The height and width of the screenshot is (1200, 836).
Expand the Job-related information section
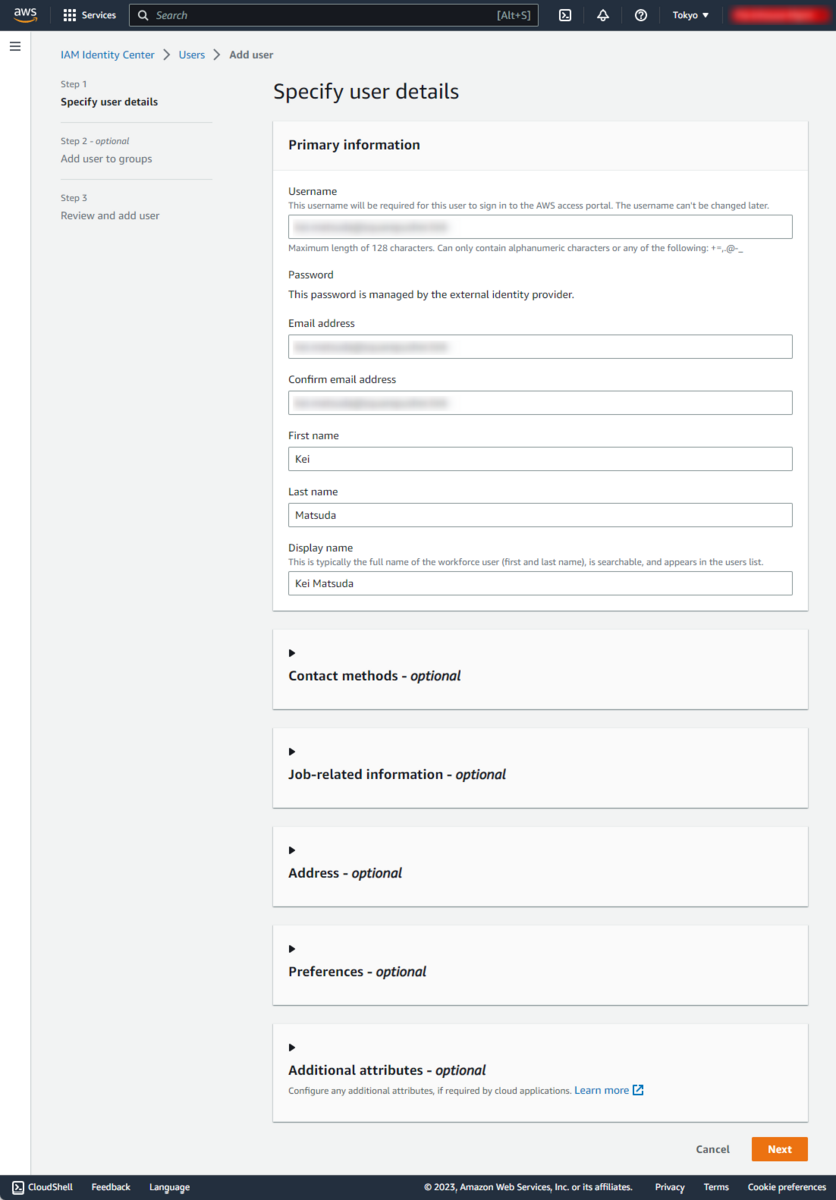[x=292, y=752]
